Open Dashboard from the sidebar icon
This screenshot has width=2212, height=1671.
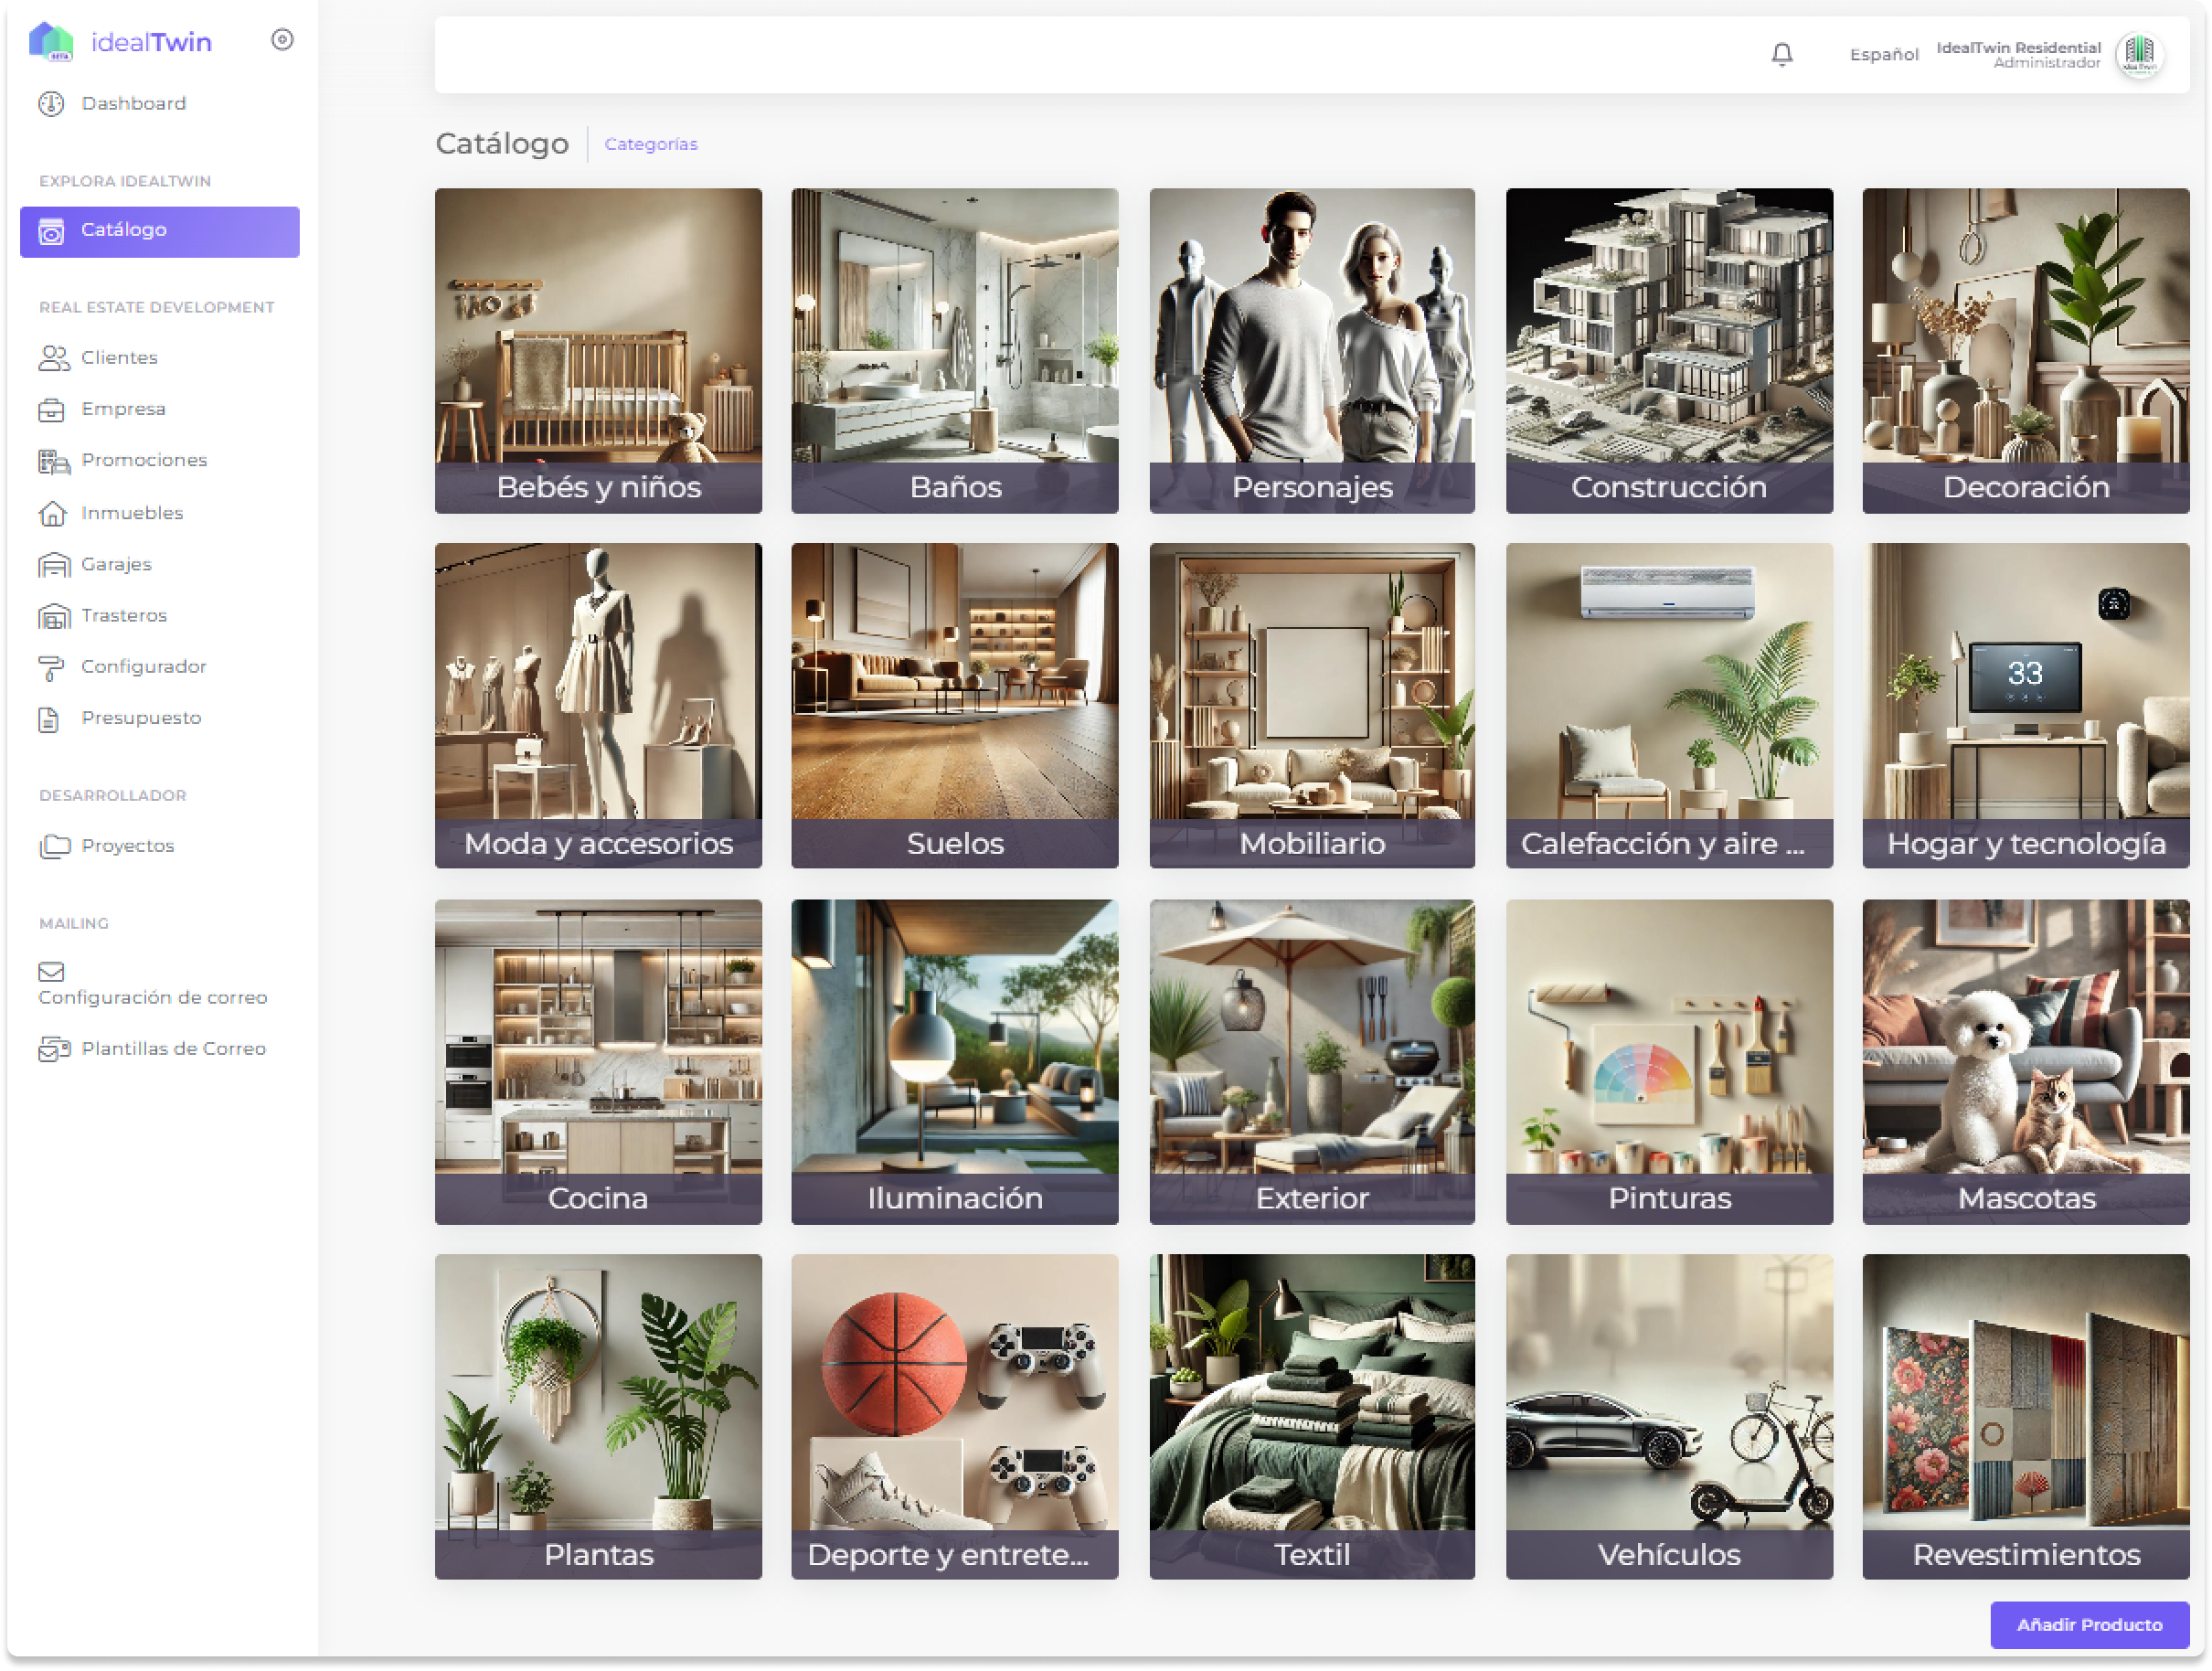tap(51, 104)
